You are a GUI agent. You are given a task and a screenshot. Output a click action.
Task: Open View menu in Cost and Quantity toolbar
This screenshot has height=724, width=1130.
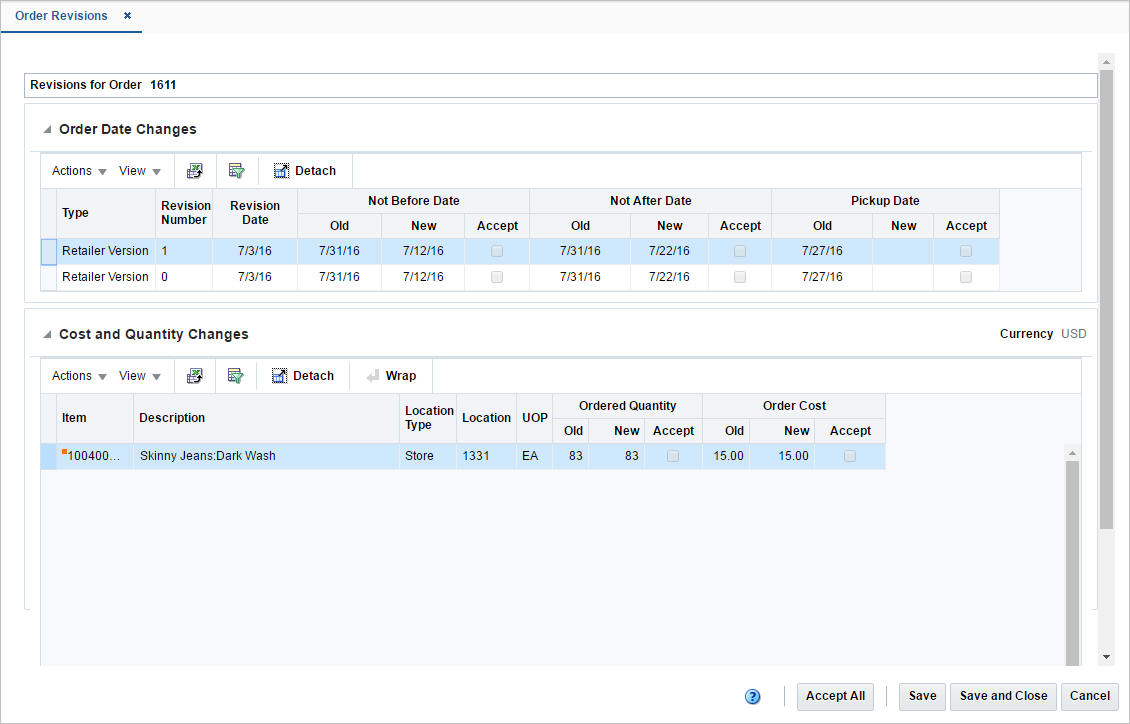click(x=140, y=375)
